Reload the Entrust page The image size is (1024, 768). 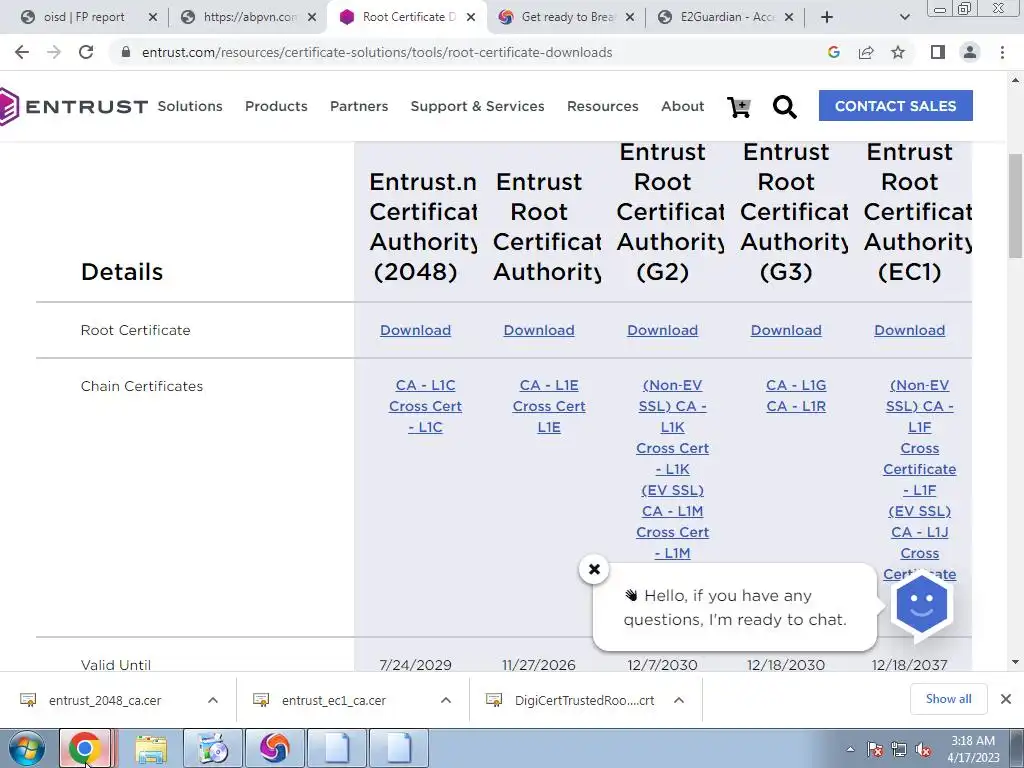(86, 52)
